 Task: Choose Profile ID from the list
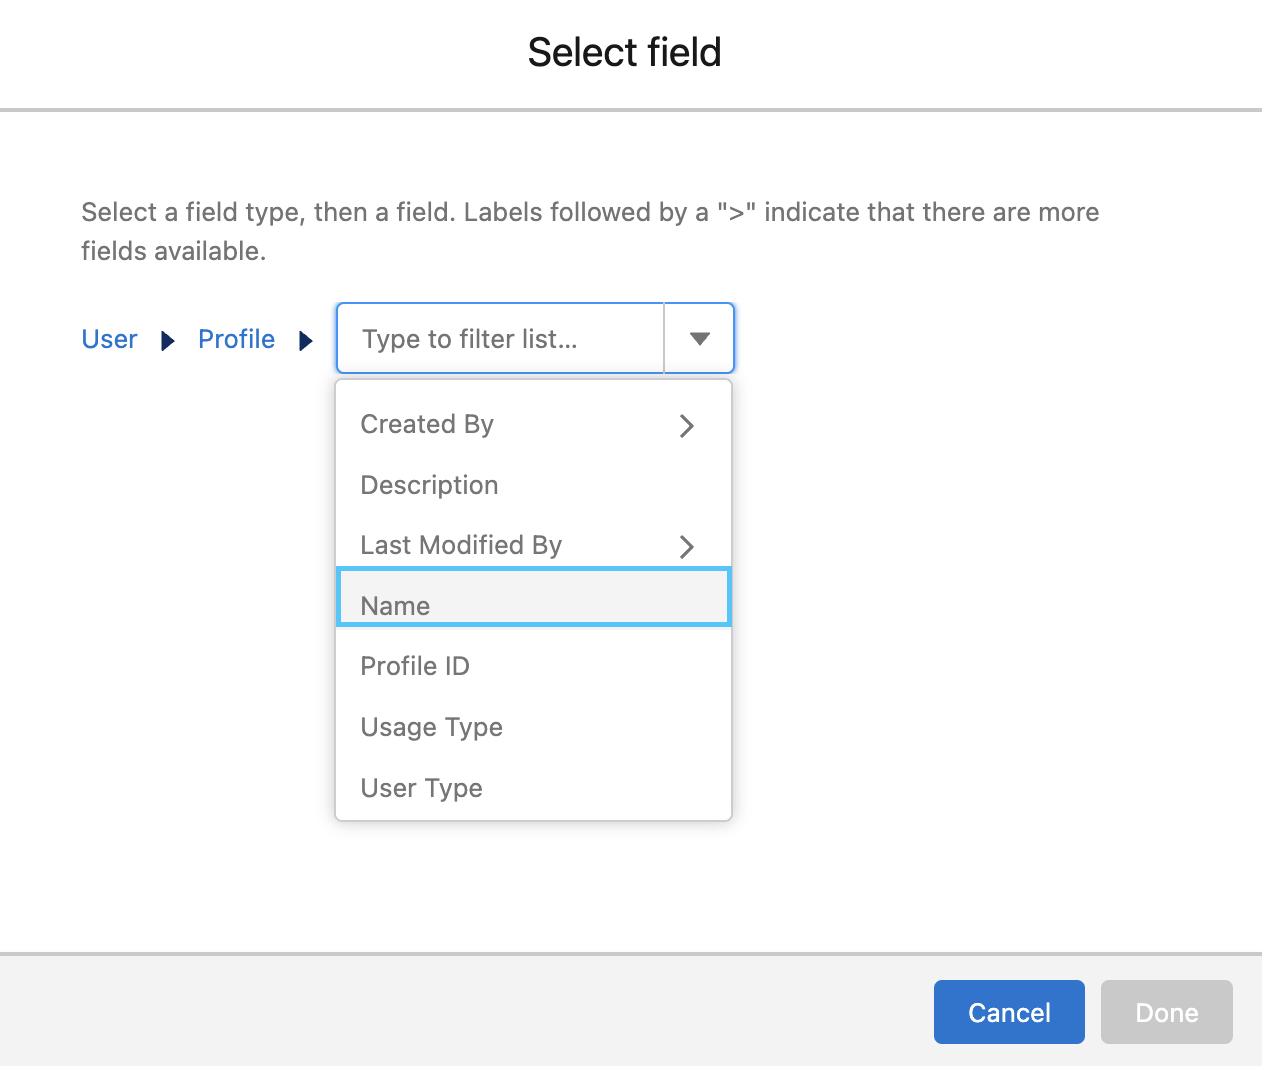[x=415, y=666]
